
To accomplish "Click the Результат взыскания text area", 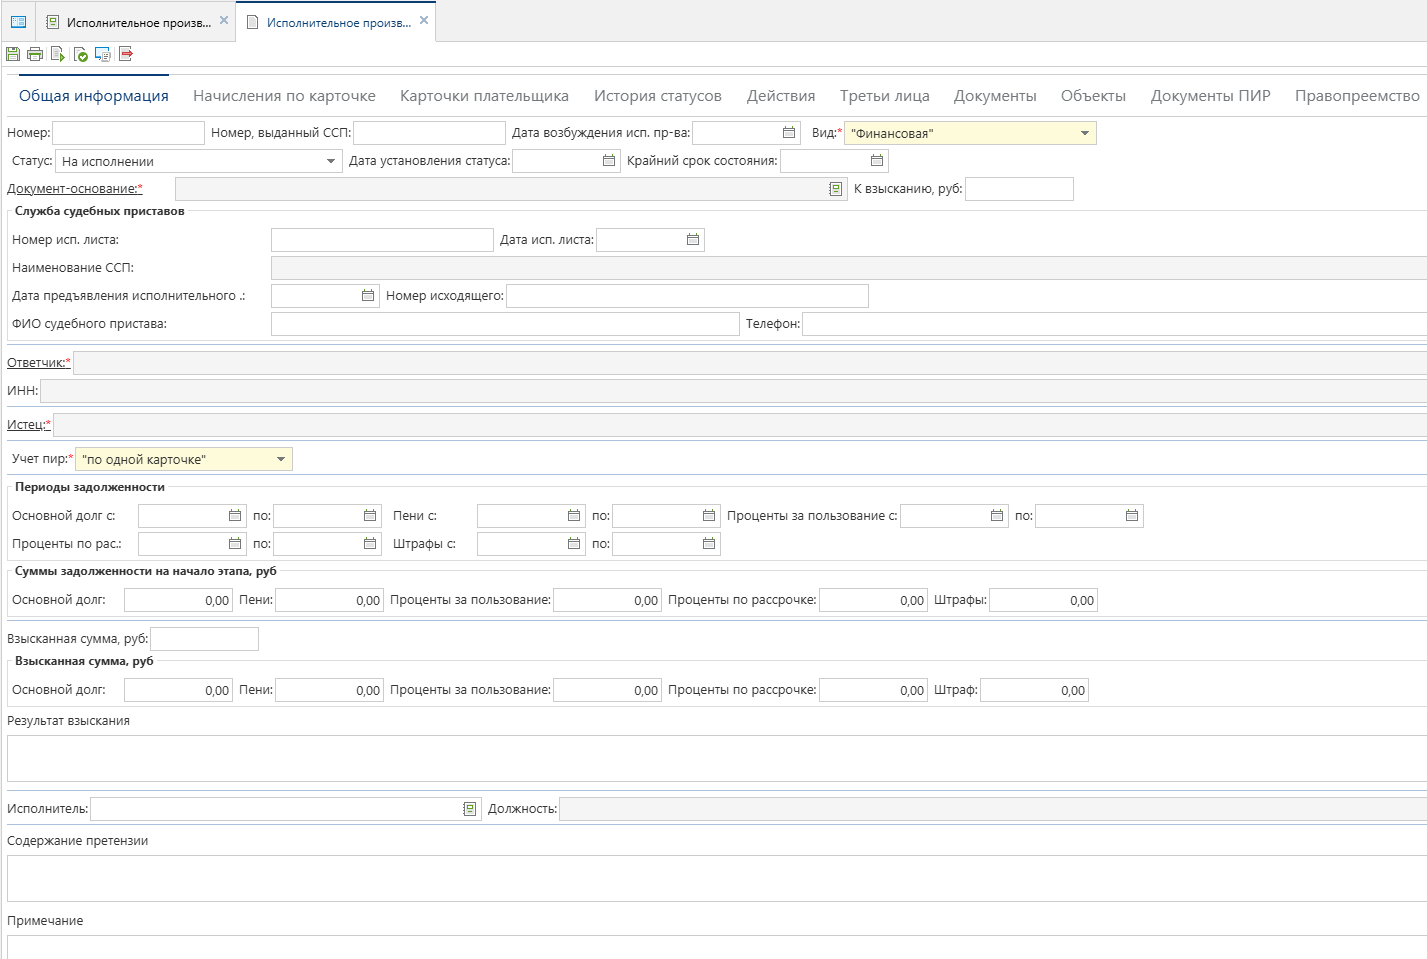I will point(717,758).
